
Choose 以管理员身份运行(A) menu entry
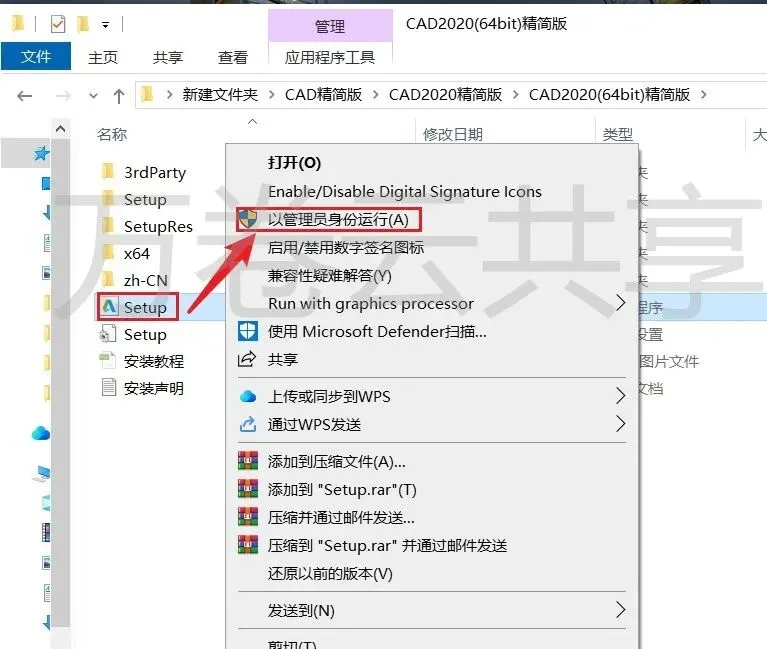coord(338,219)
